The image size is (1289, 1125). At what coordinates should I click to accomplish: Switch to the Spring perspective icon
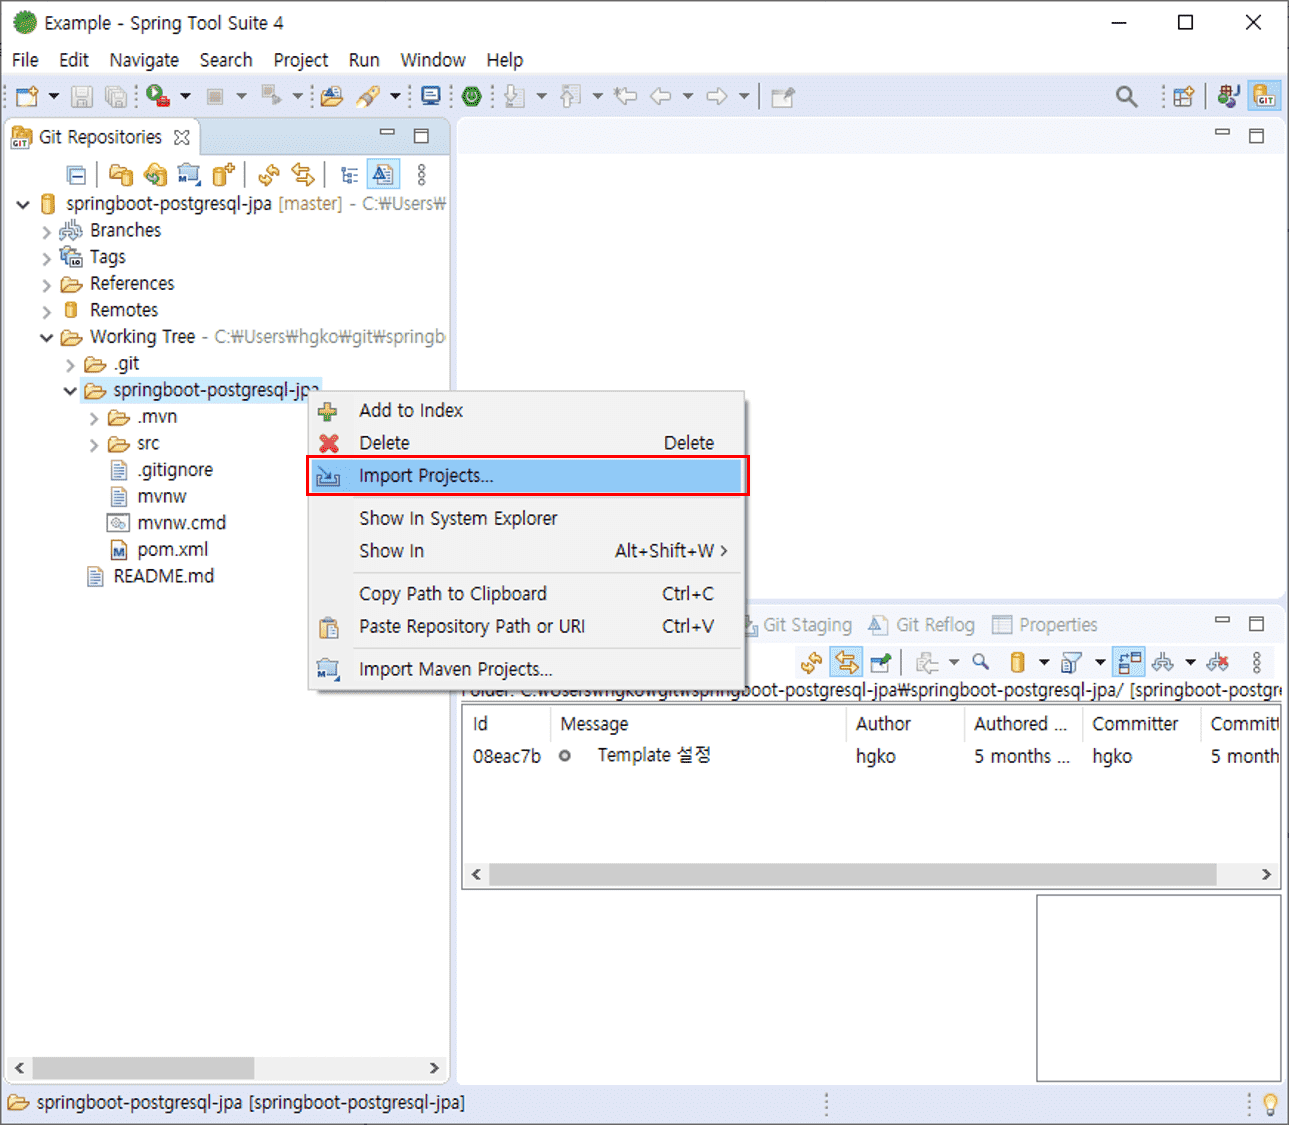click(1229, 96)
